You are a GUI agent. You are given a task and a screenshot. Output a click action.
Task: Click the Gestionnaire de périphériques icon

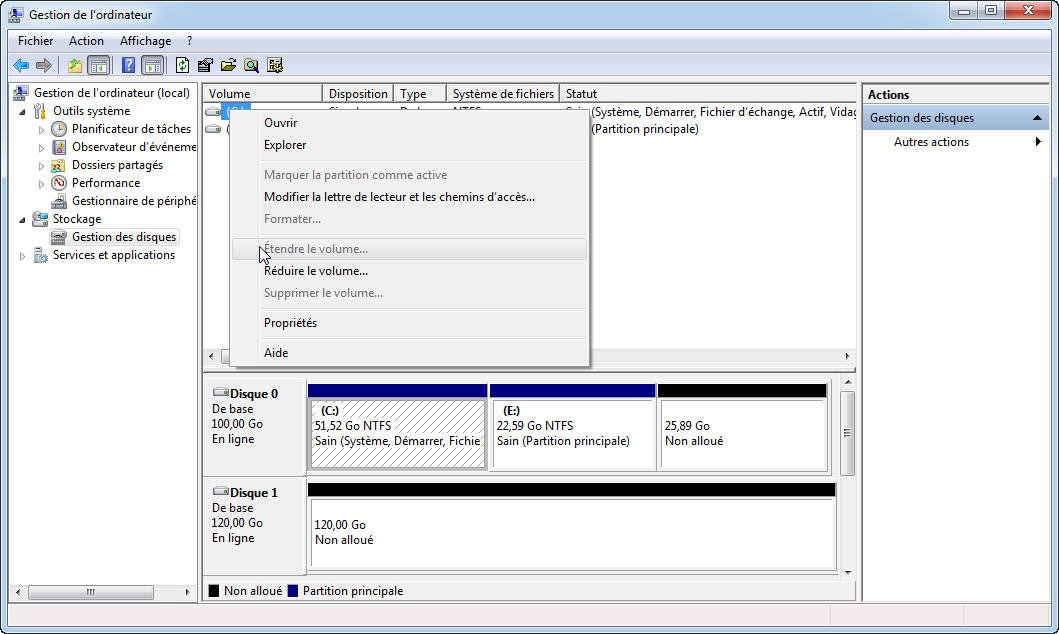click(59, 201)
